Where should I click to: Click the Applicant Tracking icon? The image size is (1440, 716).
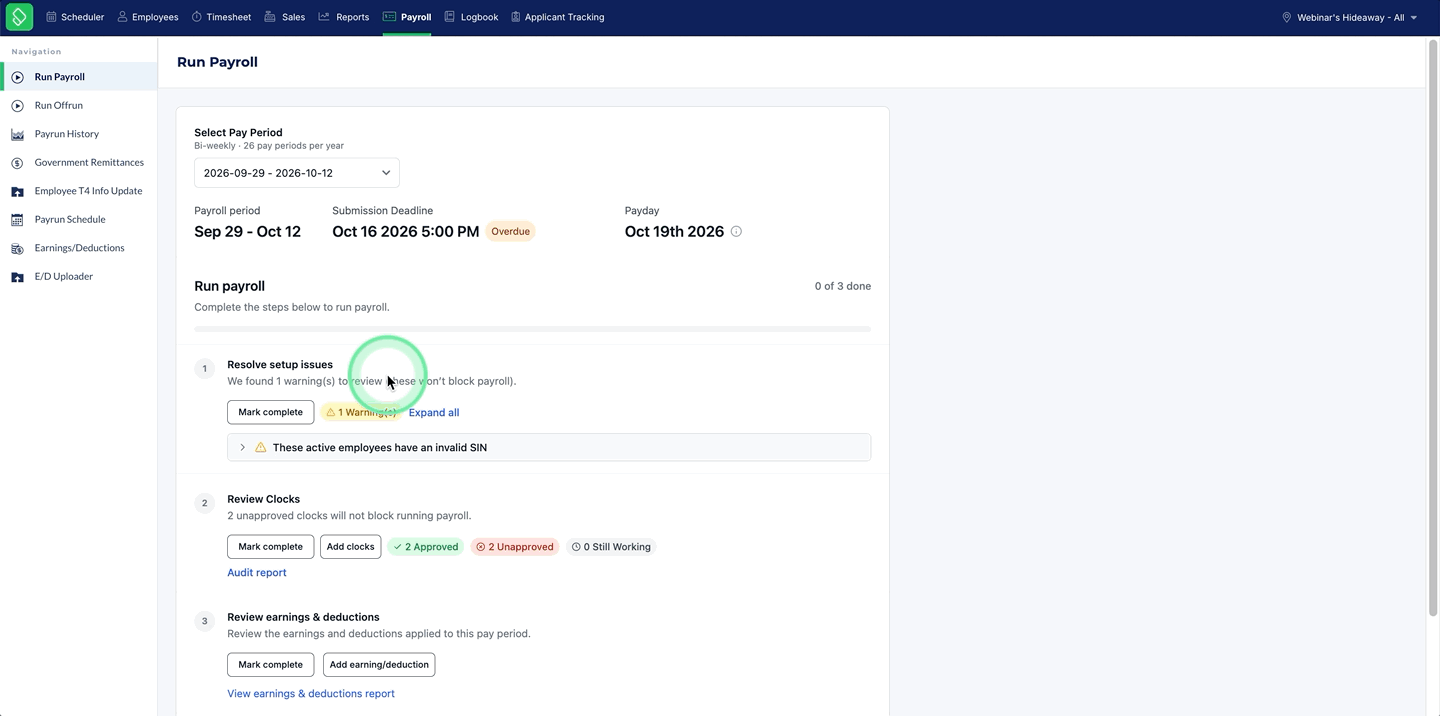pos(516,17)
